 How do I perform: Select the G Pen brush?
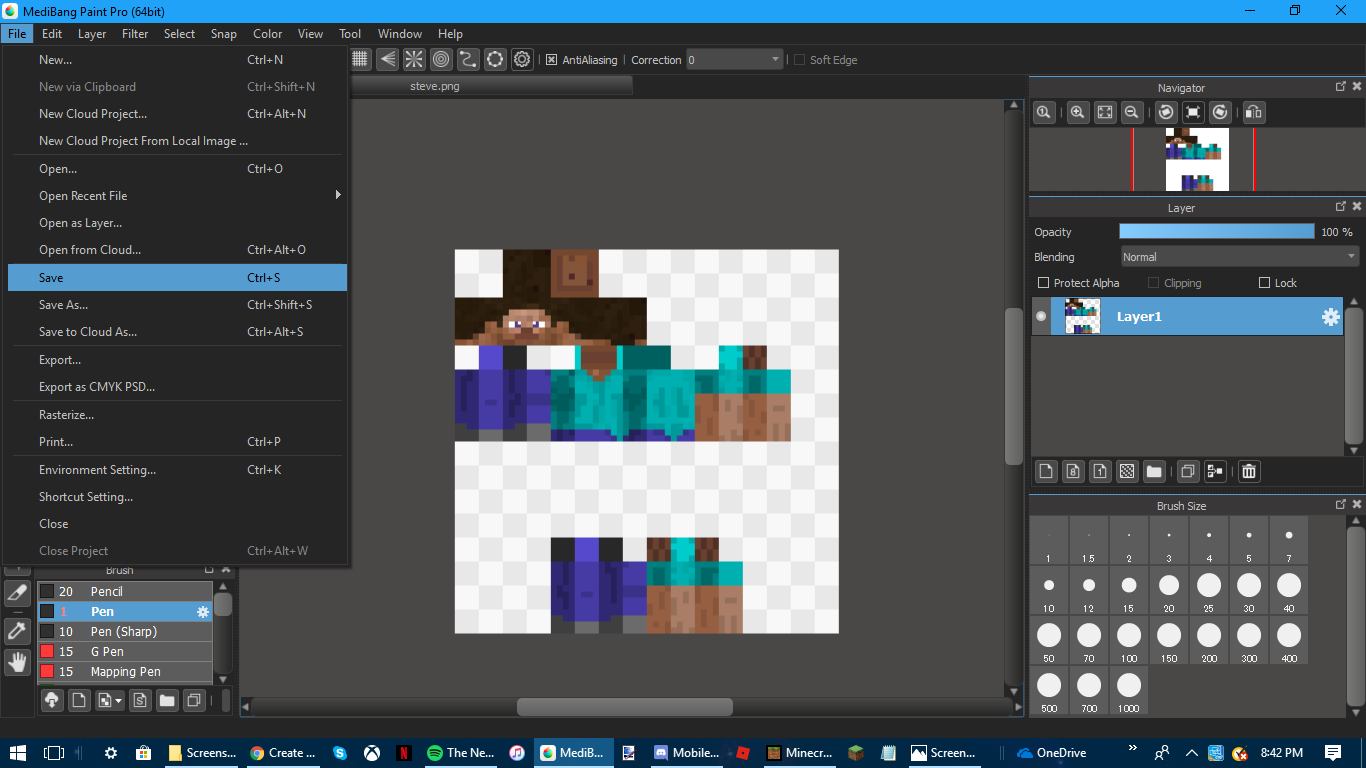click(x=125, y=652)
